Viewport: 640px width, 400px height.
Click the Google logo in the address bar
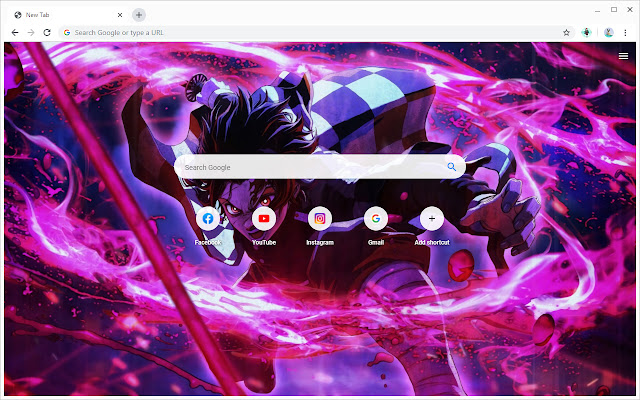pos(67,32)
